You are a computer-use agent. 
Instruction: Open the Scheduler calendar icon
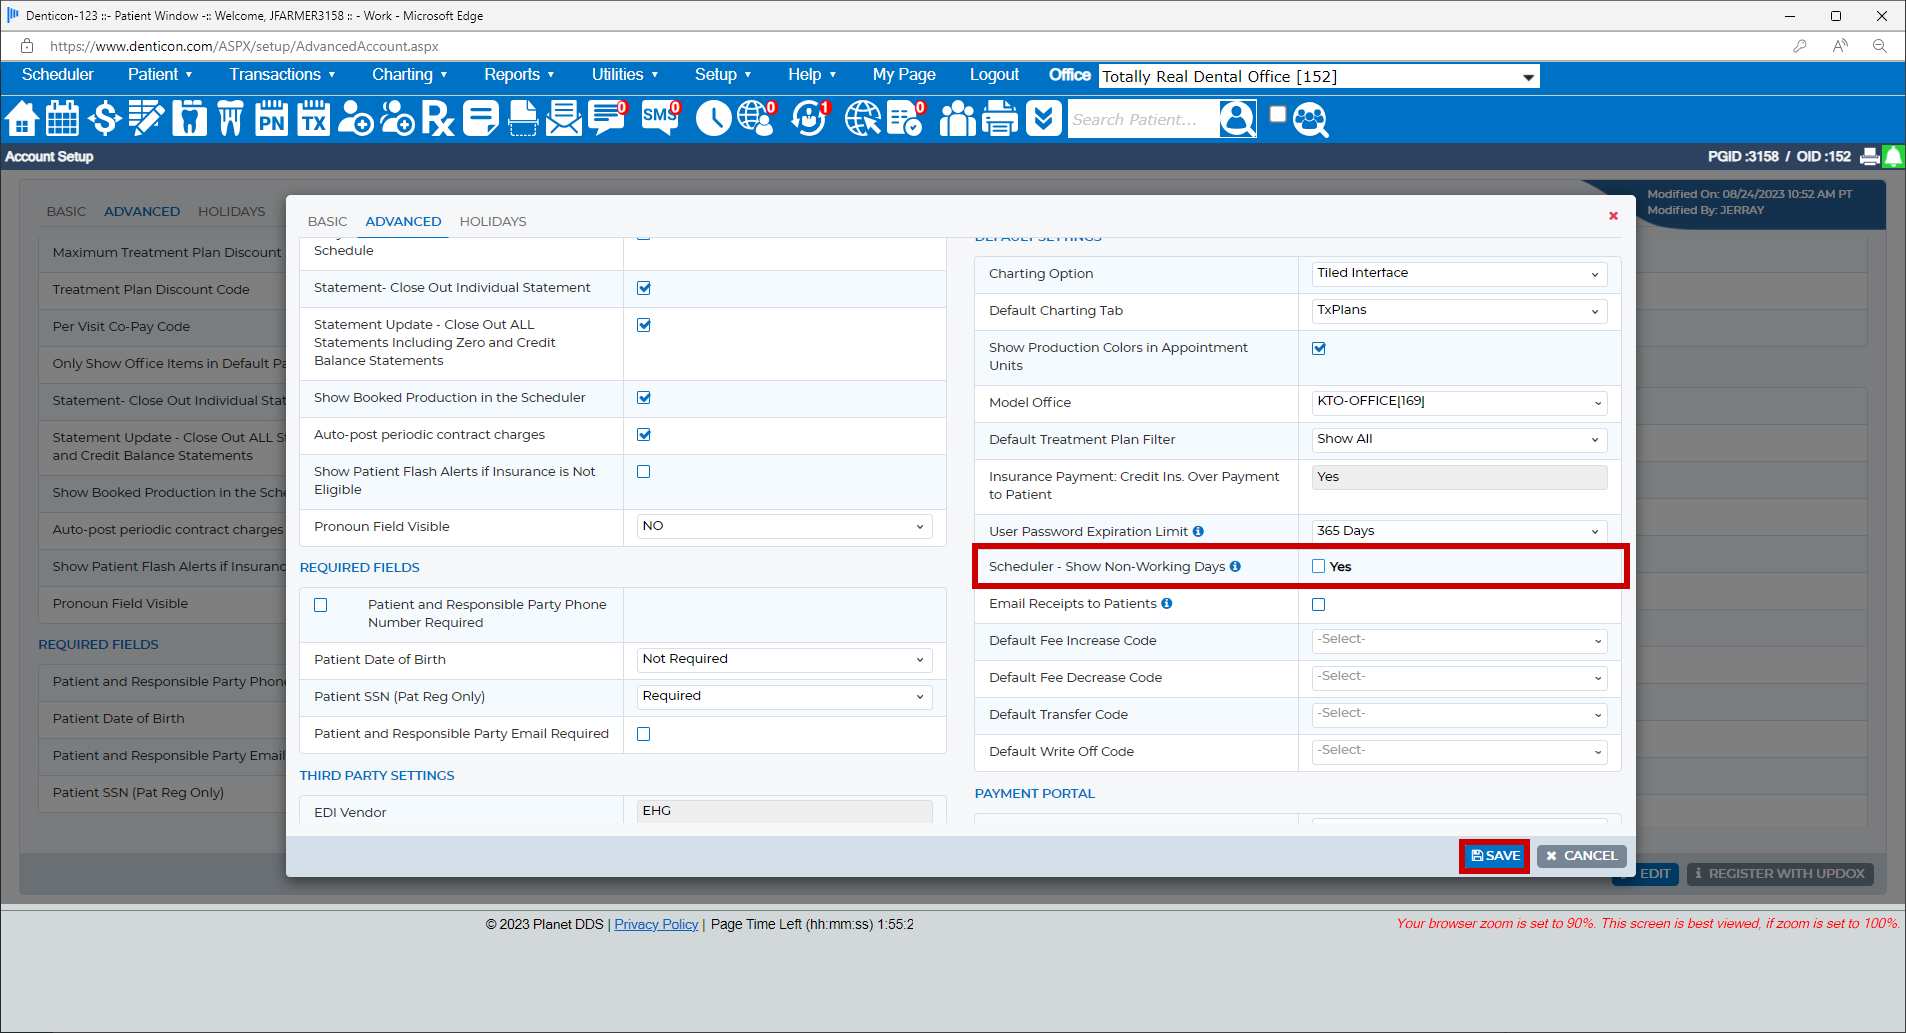tap(62, 119)
